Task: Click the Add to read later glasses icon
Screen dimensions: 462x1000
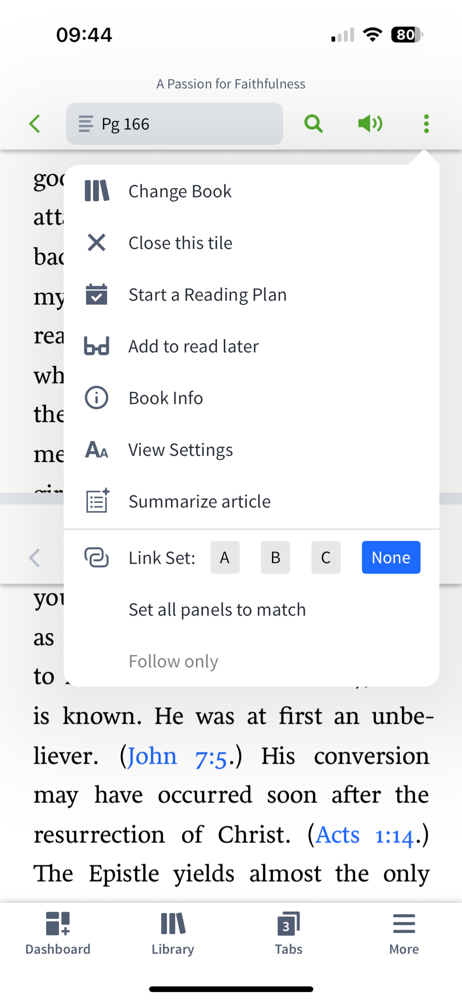Action: pos(96,346)
